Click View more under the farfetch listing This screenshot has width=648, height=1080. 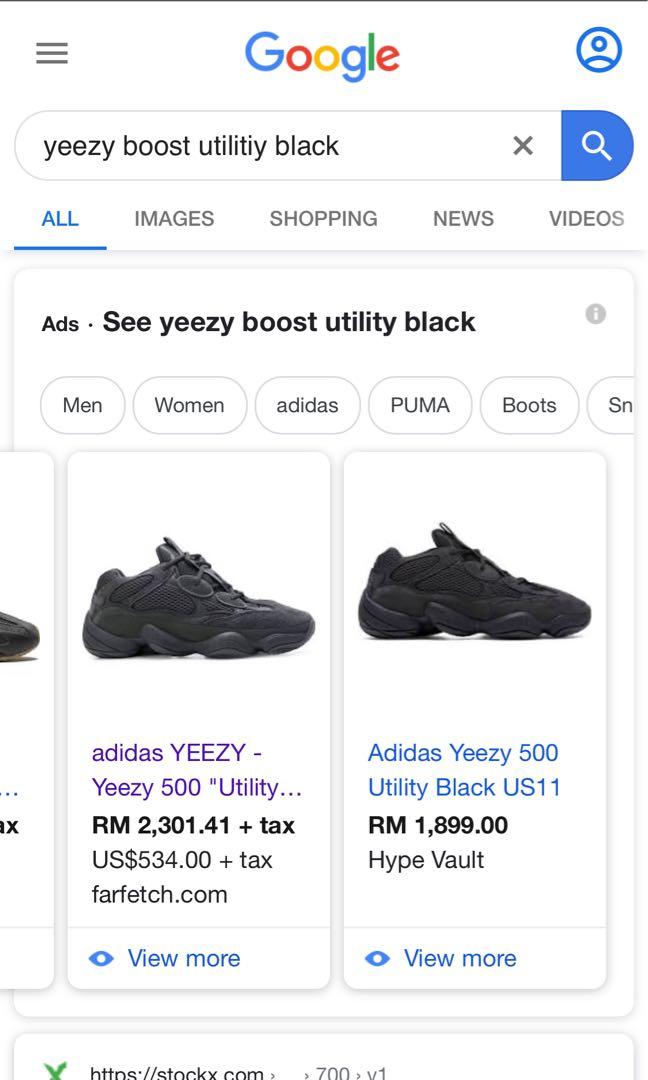(x=183, y=958)
